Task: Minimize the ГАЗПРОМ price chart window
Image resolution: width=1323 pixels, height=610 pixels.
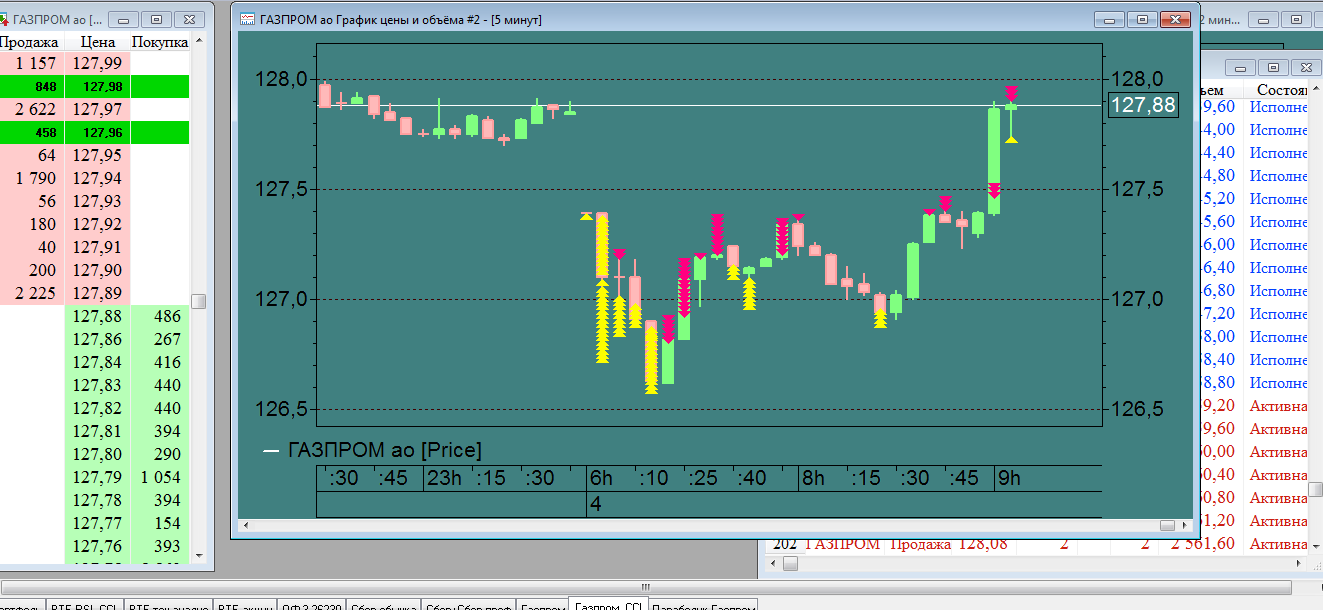Action: [x=1109, y=19]
